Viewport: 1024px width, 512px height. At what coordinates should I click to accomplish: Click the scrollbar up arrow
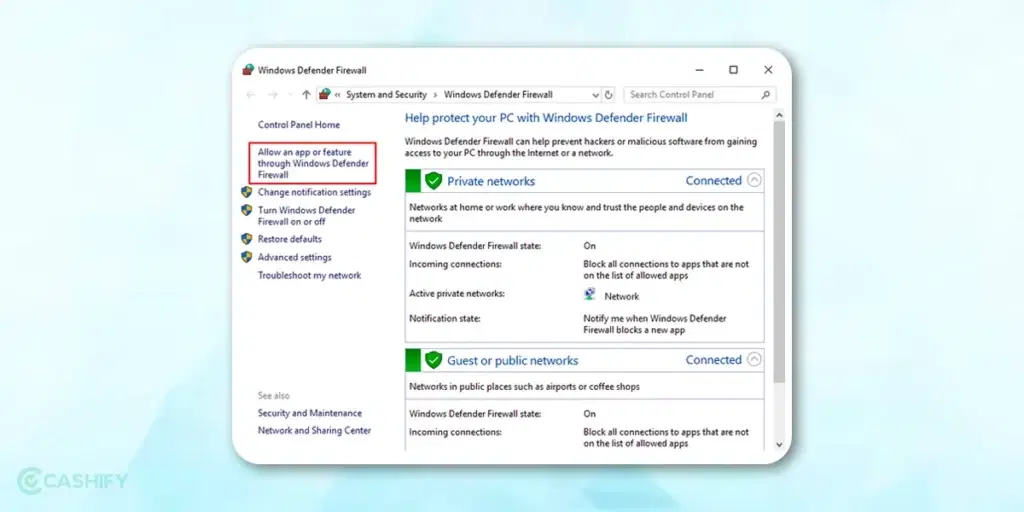tap(778, 115)
